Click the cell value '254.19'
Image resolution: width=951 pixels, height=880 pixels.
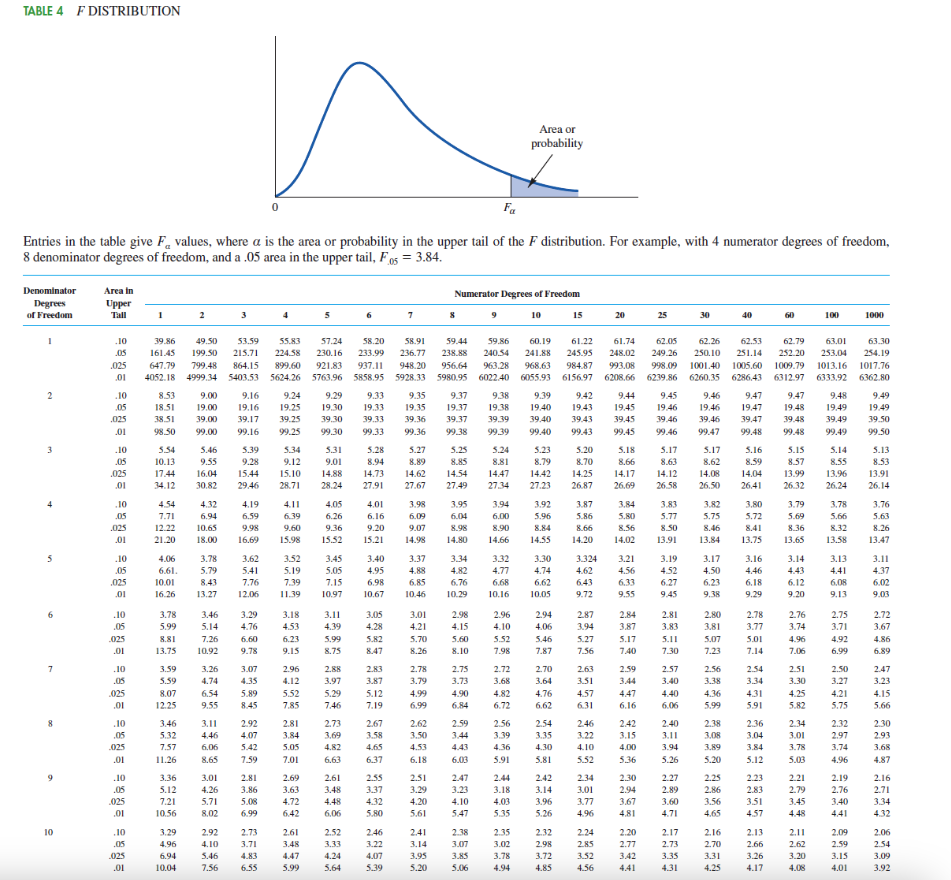pos(876,353)
